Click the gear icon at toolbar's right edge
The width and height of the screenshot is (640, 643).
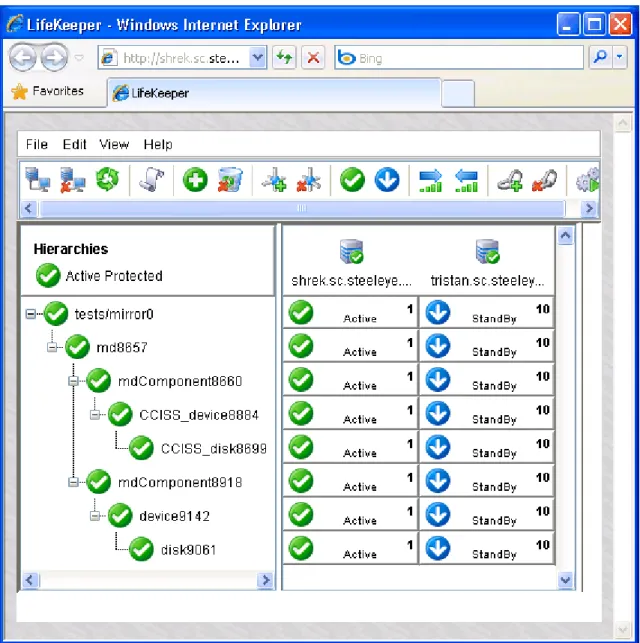(588, 180)
